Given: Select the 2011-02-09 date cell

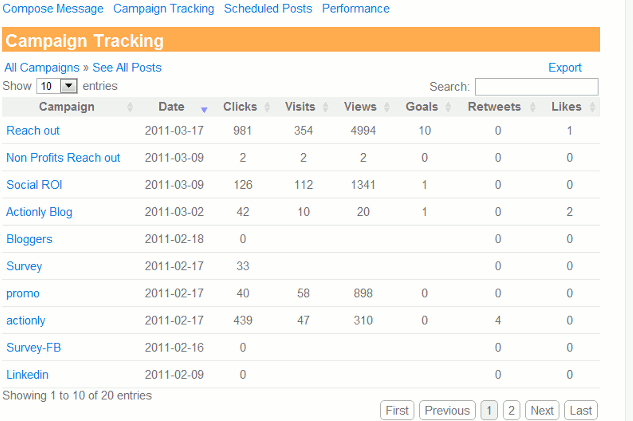Looking at the screenshot, I should click(x=174, y=375).
